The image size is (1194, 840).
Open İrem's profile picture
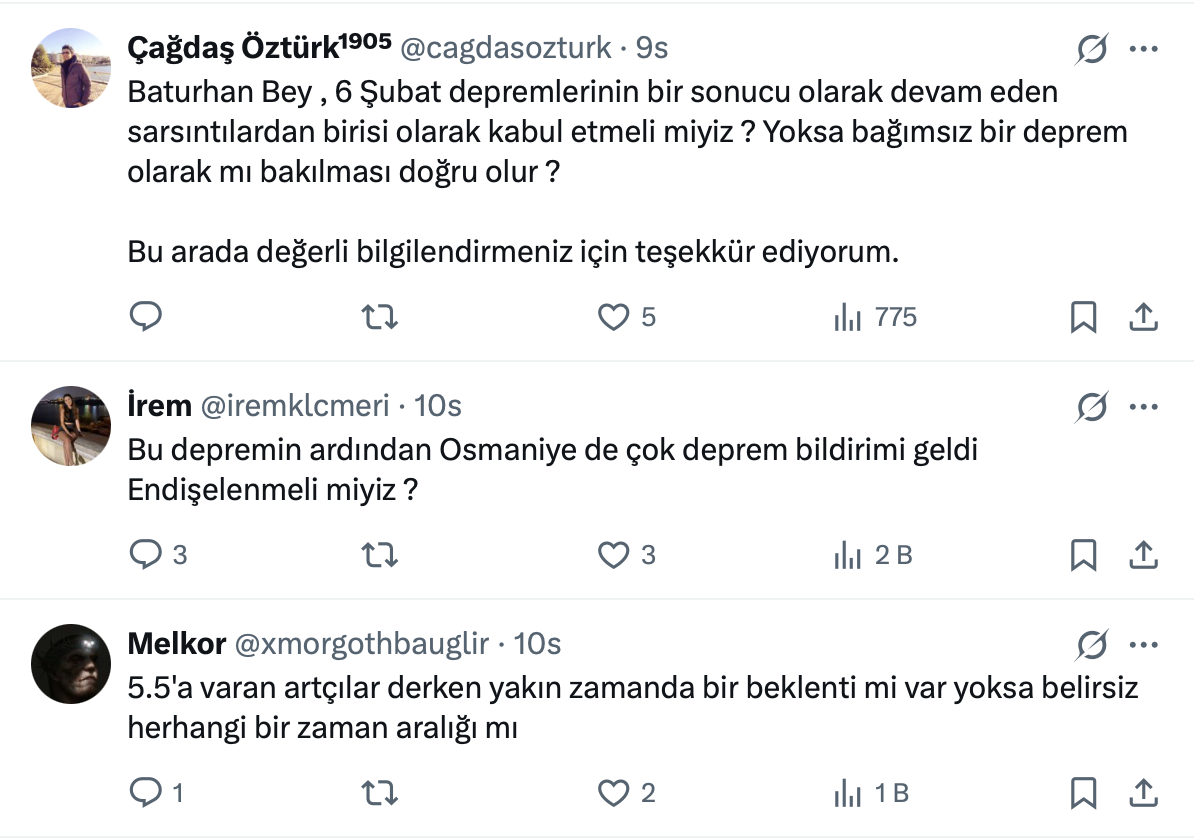[70, 425]
